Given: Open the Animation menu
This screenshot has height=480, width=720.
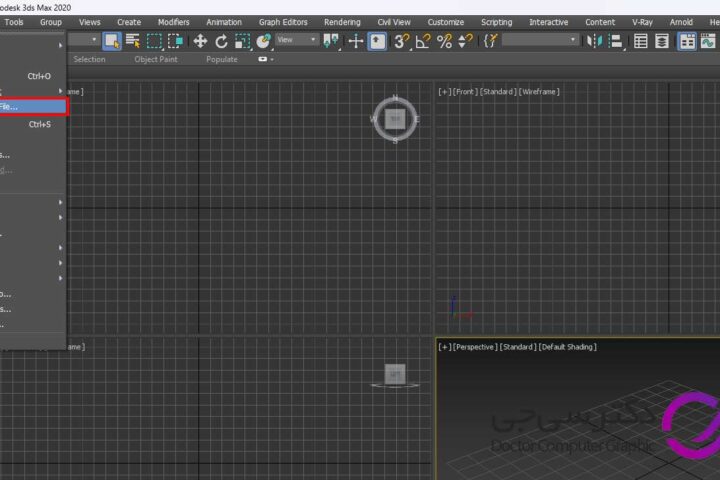Looking at the screenshot, I should pyautogui.click(x=224, y=22).
